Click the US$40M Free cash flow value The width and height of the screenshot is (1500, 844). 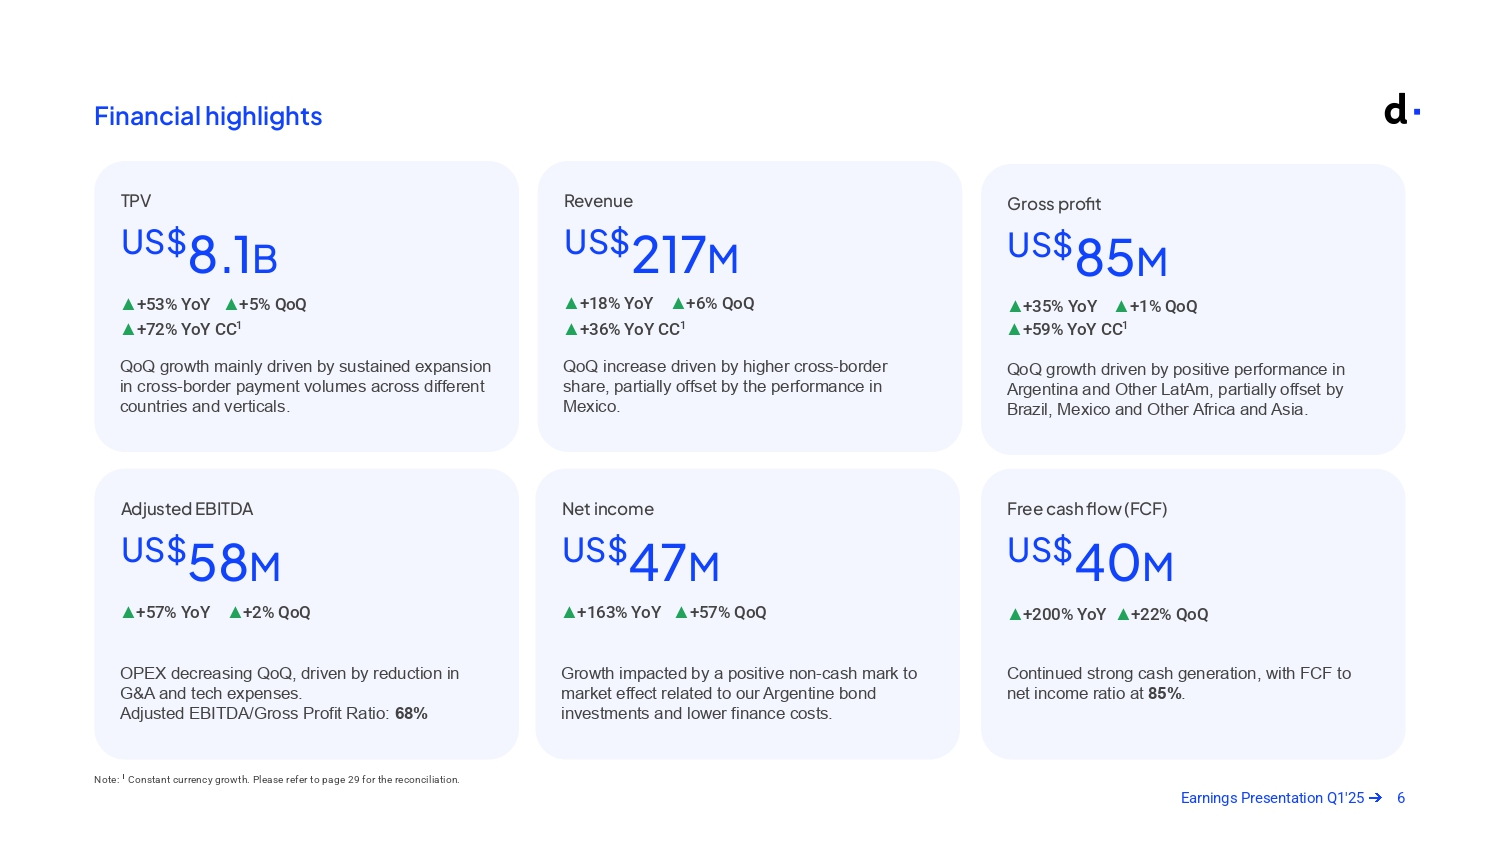point(1090,561)
